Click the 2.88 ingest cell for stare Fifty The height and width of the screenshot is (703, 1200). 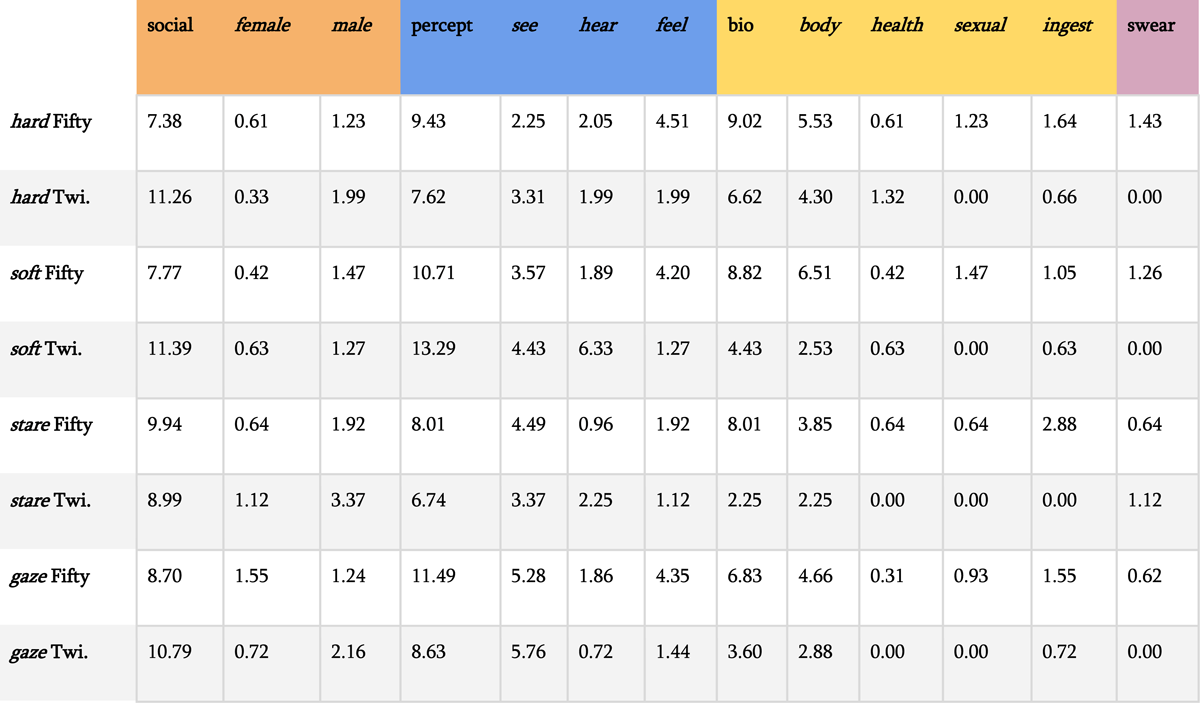(1059, 425)
